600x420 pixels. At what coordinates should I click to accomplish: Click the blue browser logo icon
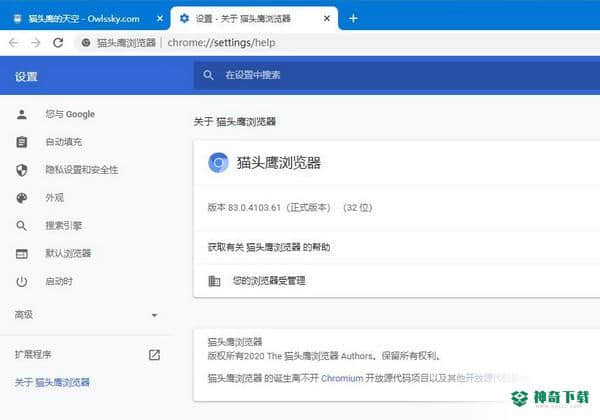[x=218, y=163]
